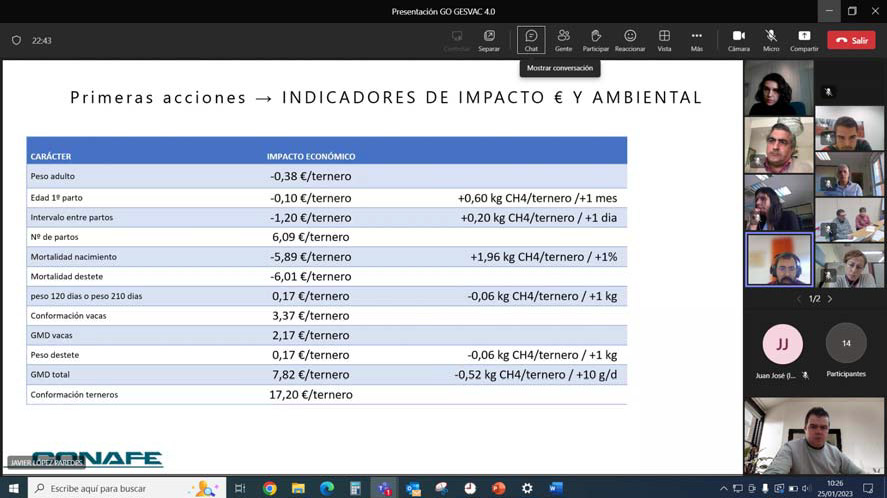Click '+1,96 kg CH4/ternero / +1%'

pyautogui.click(x=544, y=257)
